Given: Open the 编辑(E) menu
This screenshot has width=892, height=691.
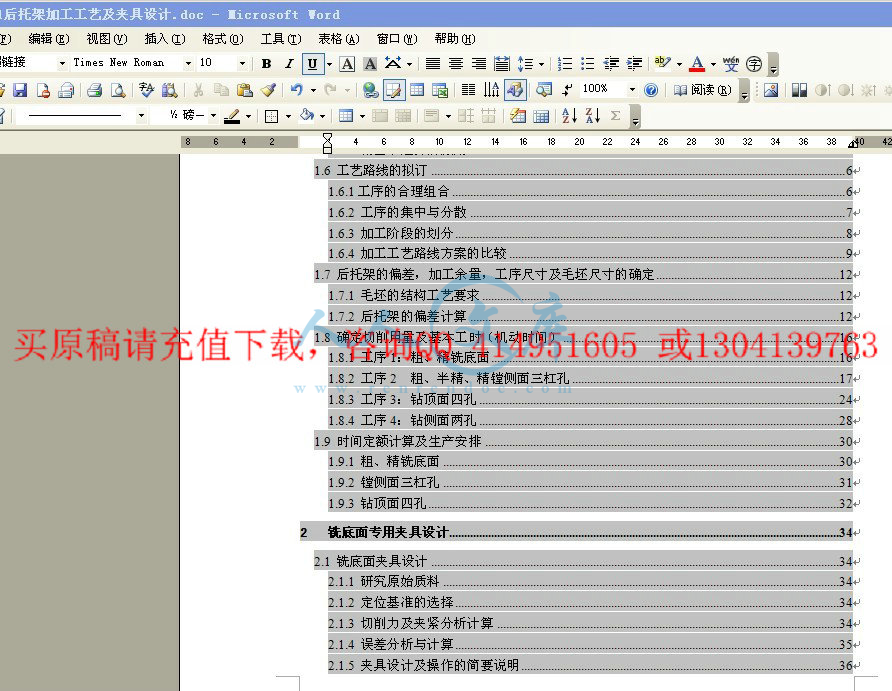Looking at the screenshot, I should click(49, 39).
